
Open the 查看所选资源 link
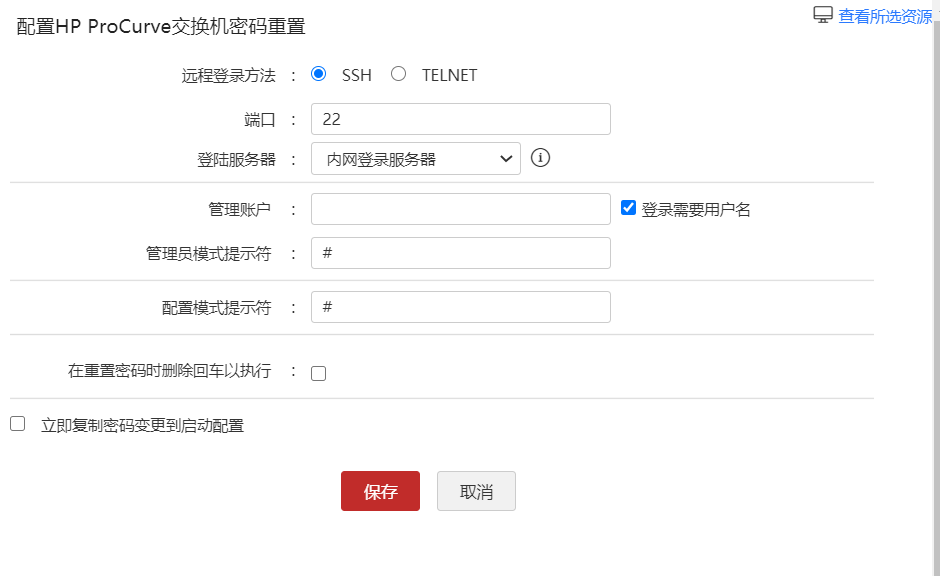click(884, 16)
